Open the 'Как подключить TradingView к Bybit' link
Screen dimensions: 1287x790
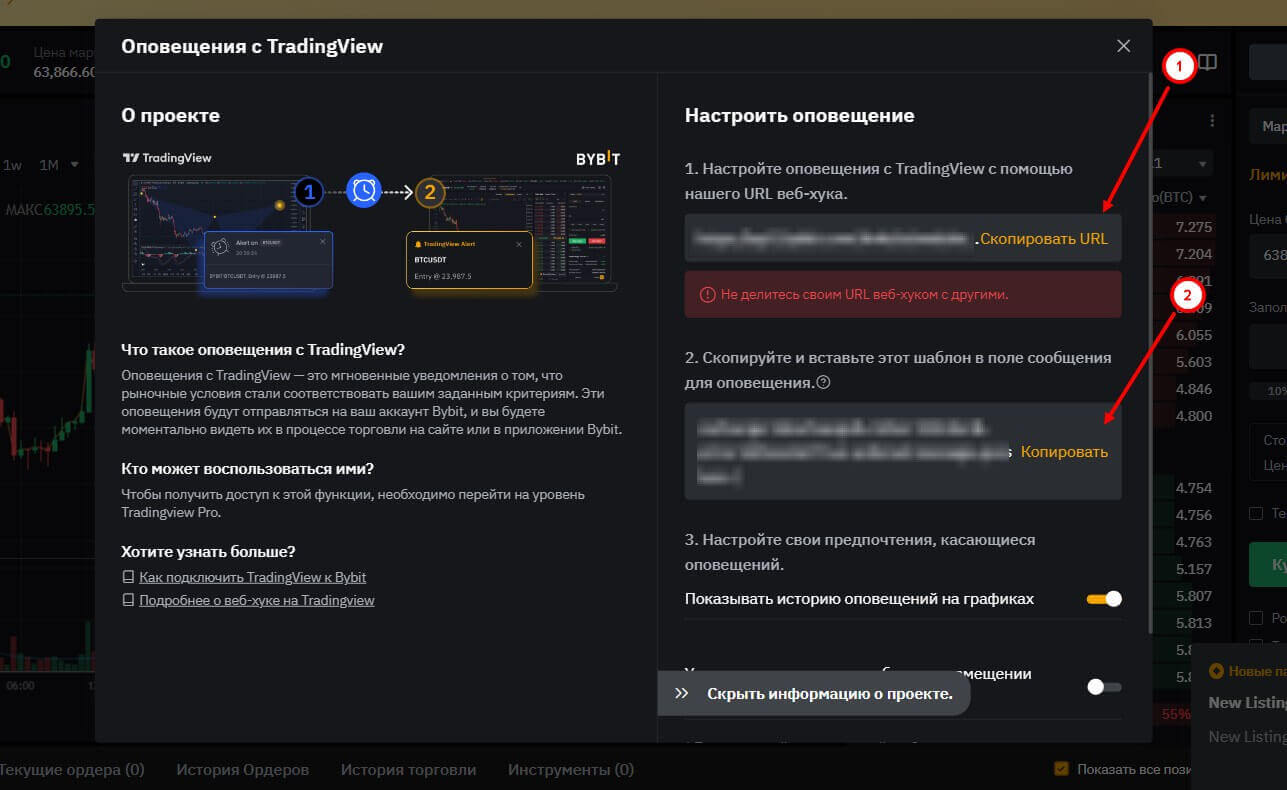(x=252, y=577)
